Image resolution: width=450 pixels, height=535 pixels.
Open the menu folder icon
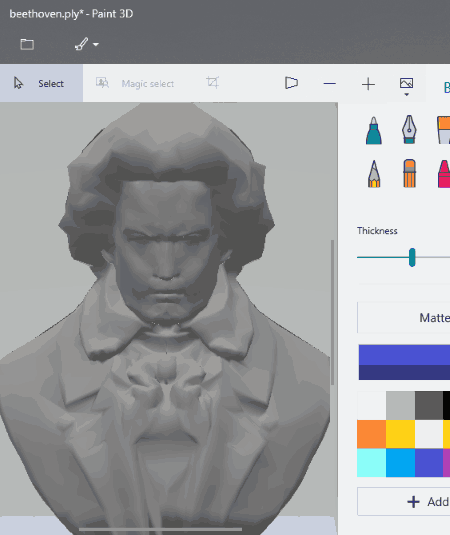click(x=27, y=44)
